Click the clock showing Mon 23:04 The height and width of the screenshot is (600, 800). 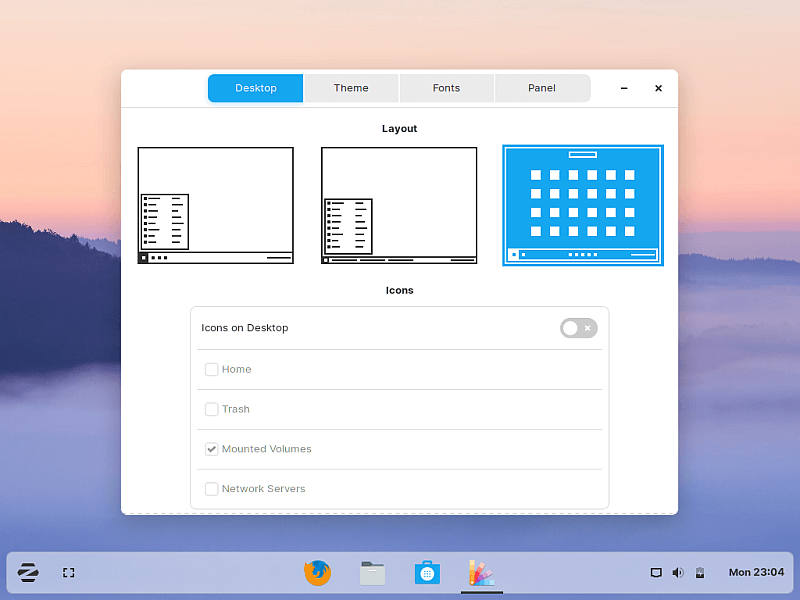(755, 572)
